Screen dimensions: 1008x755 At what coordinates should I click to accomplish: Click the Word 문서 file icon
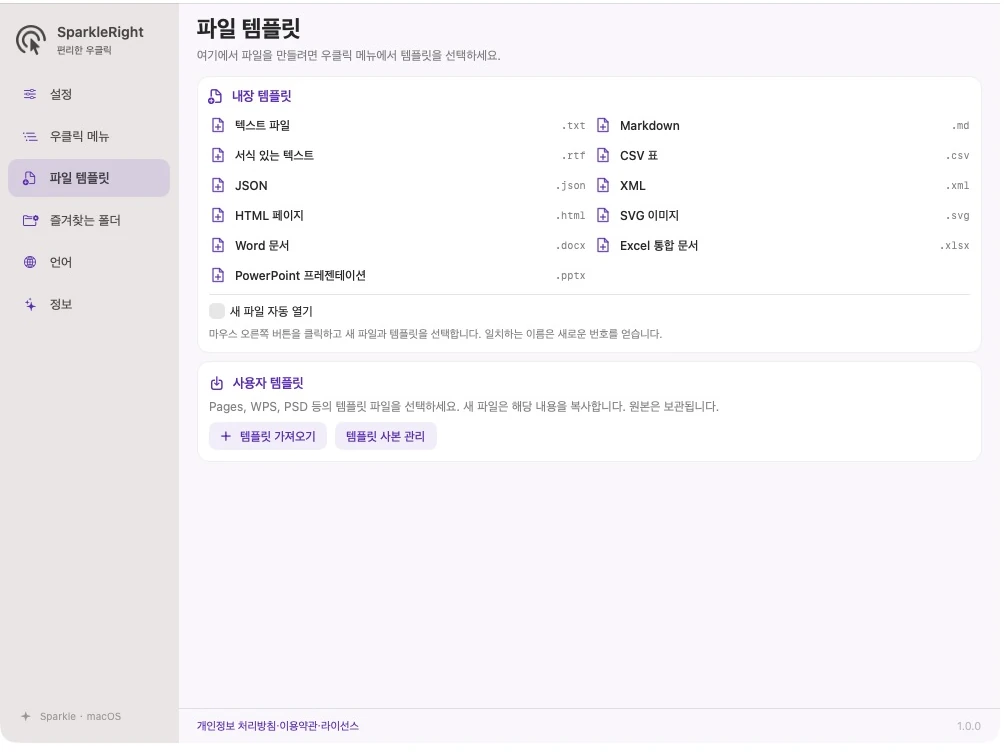(218, 246)
